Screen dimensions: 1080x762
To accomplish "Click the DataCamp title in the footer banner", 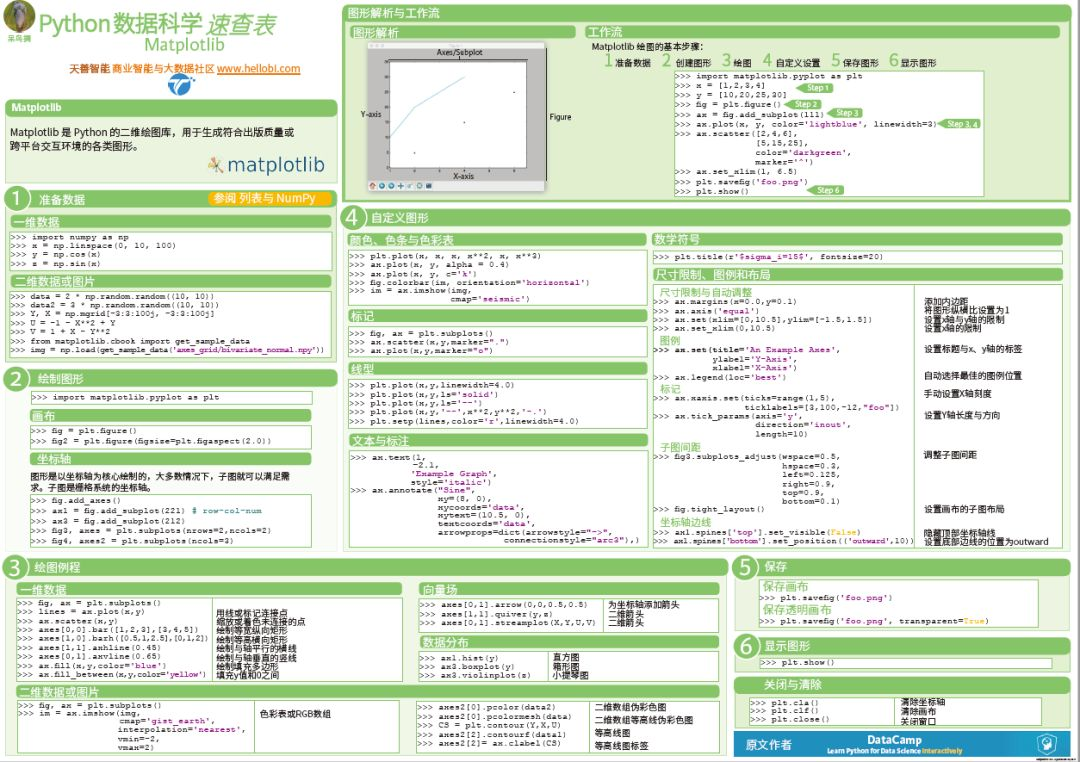I will [x=894, y=739].
